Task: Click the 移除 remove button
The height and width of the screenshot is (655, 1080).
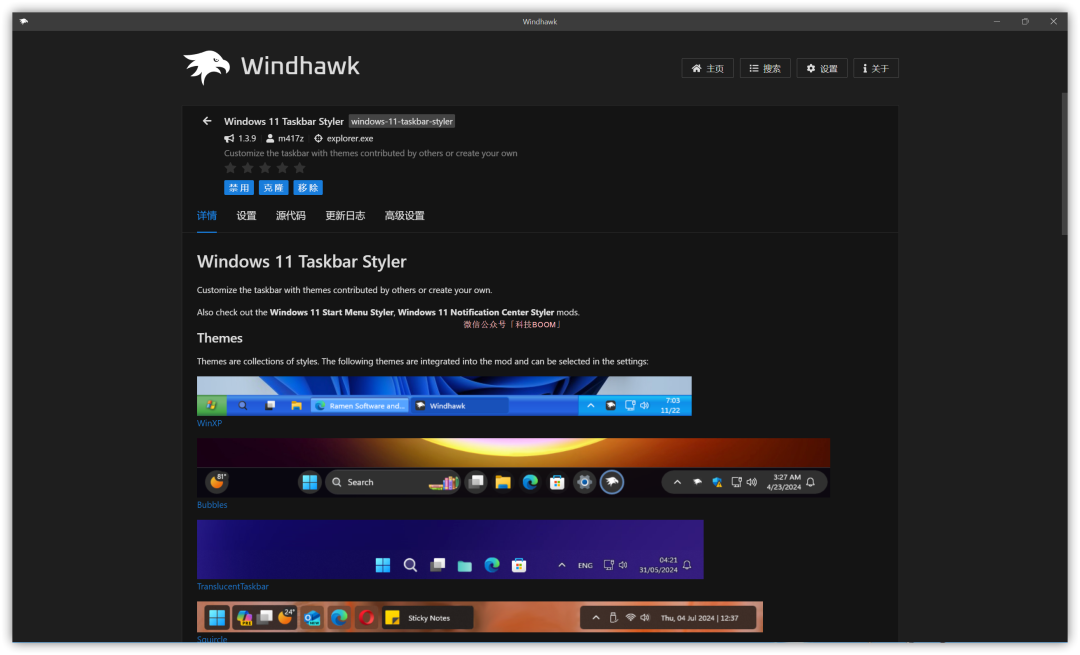Action: click(x=308, y=187)
